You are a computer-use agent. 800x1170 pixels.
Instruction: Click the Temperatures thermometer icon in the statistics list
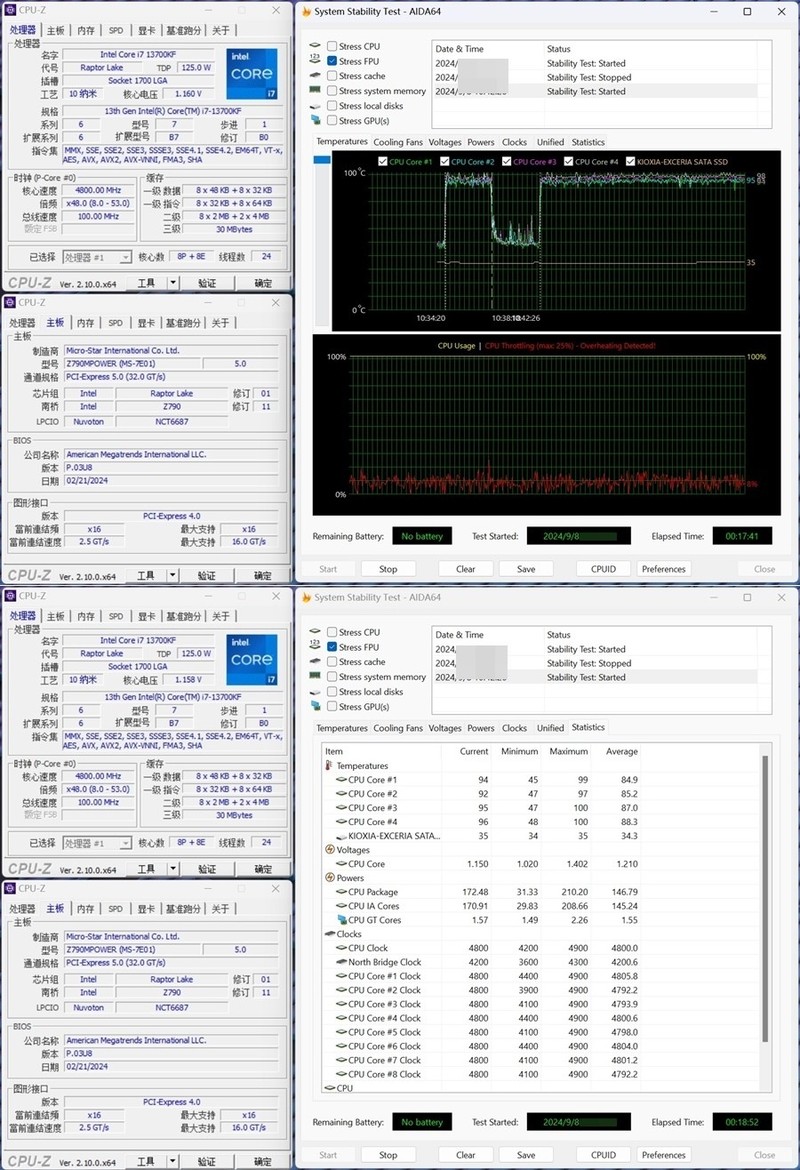pyautogui.click(x=329, y=766)
